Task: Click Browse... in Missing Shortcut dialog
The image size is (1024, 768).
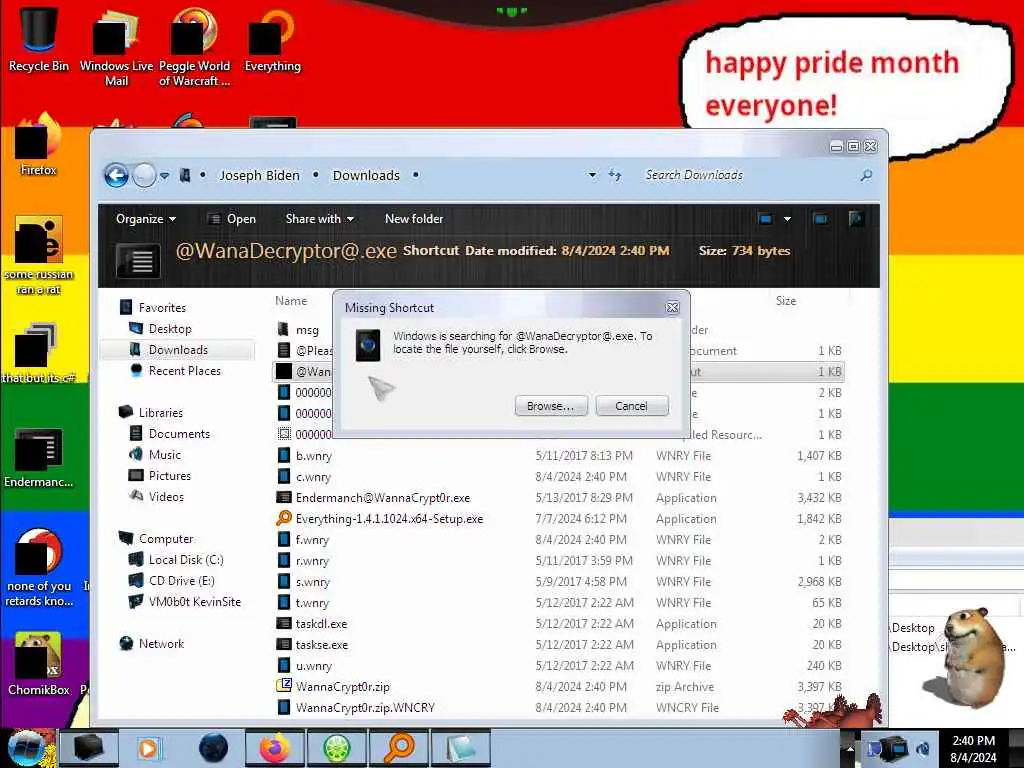Action: 551,406
